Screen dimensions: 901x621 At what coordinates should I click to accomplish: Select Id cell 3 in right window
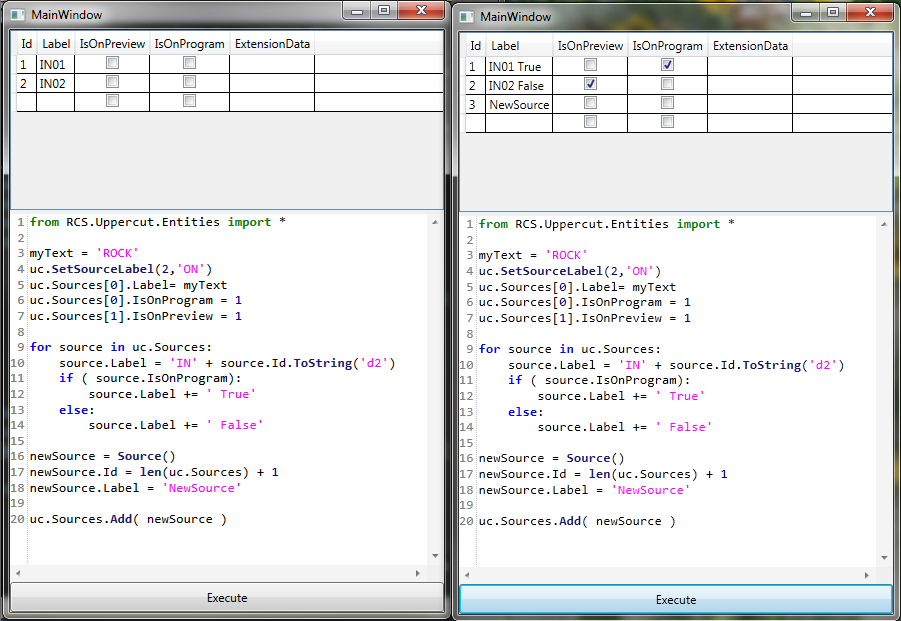tap(475, 105)
